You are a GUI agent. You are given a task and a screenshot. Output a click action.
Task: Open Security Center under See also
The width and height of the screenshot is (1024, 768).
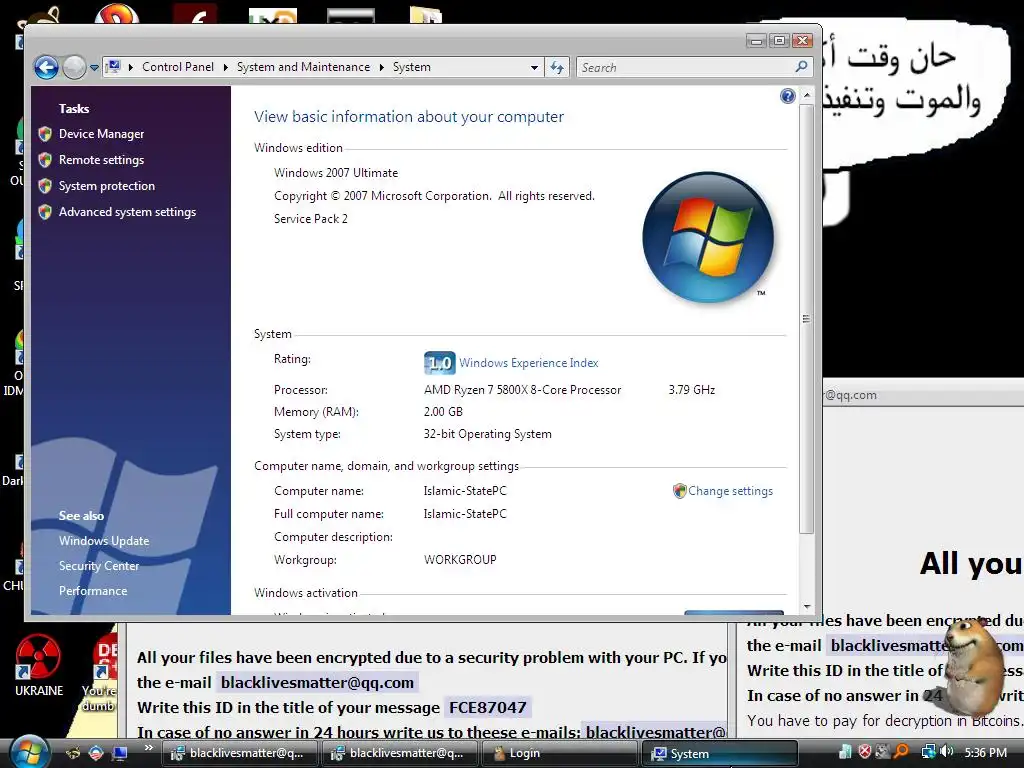coord(99,566)
